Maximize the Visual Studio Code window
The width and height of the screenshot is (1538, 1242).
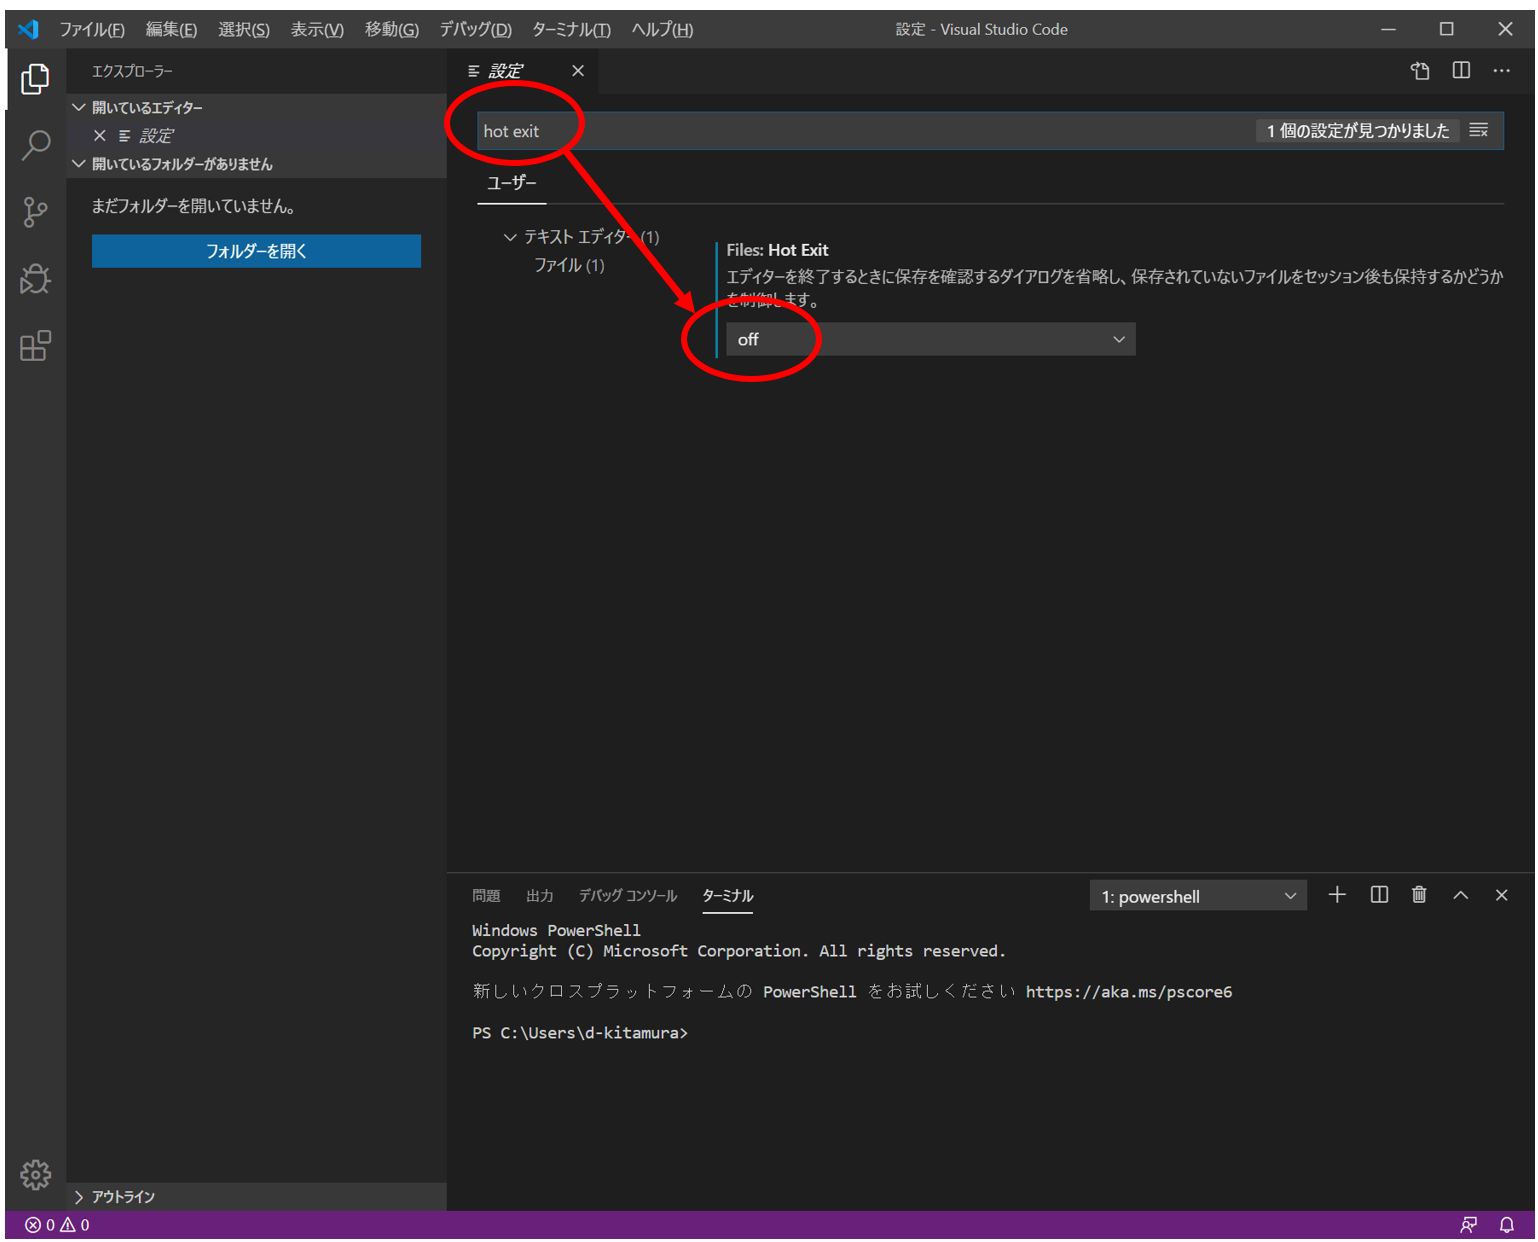coord(1446,29)
